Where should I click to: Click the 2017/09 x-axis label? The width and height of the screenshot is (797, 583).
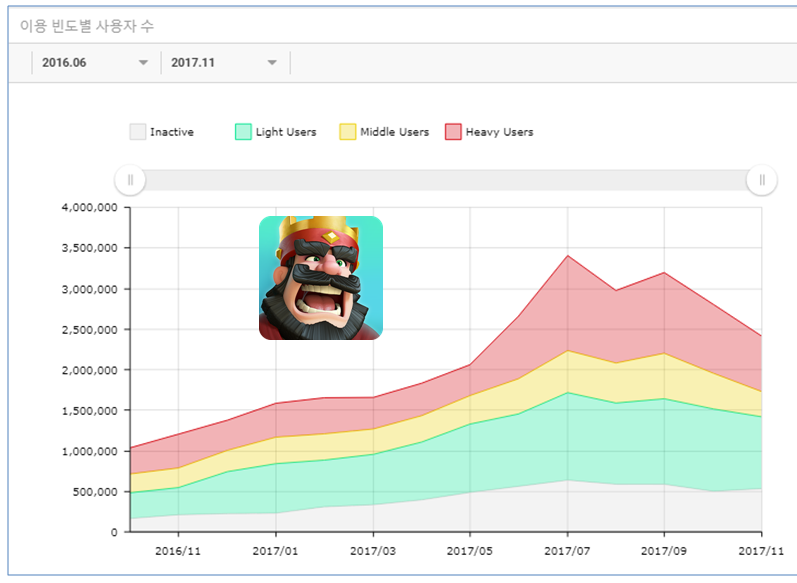pyautogui.click(x=664, y=551)
